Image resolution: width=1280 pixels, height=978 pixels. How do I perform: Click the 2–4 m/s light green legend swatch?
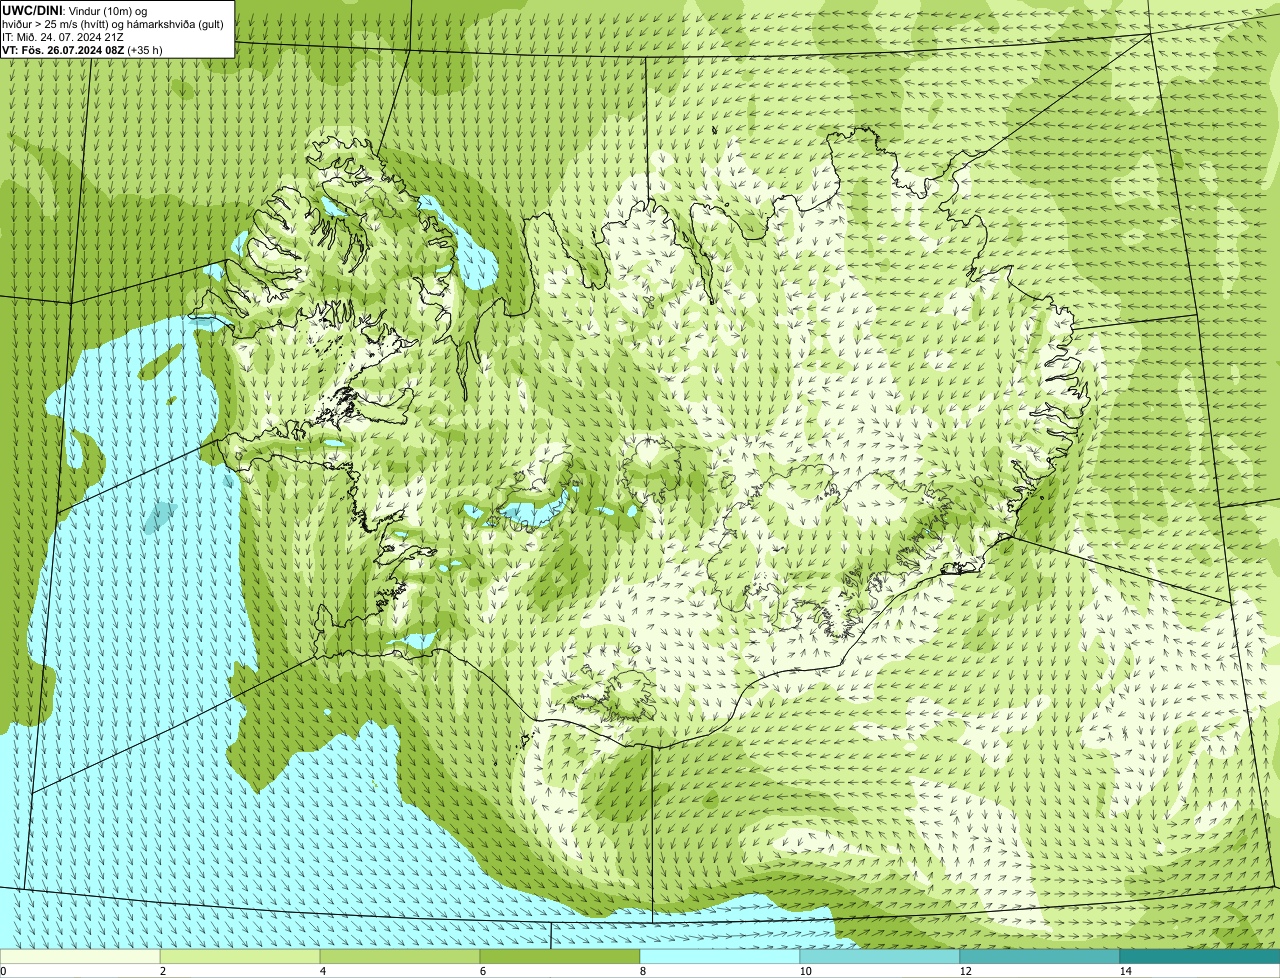point(240,956)
